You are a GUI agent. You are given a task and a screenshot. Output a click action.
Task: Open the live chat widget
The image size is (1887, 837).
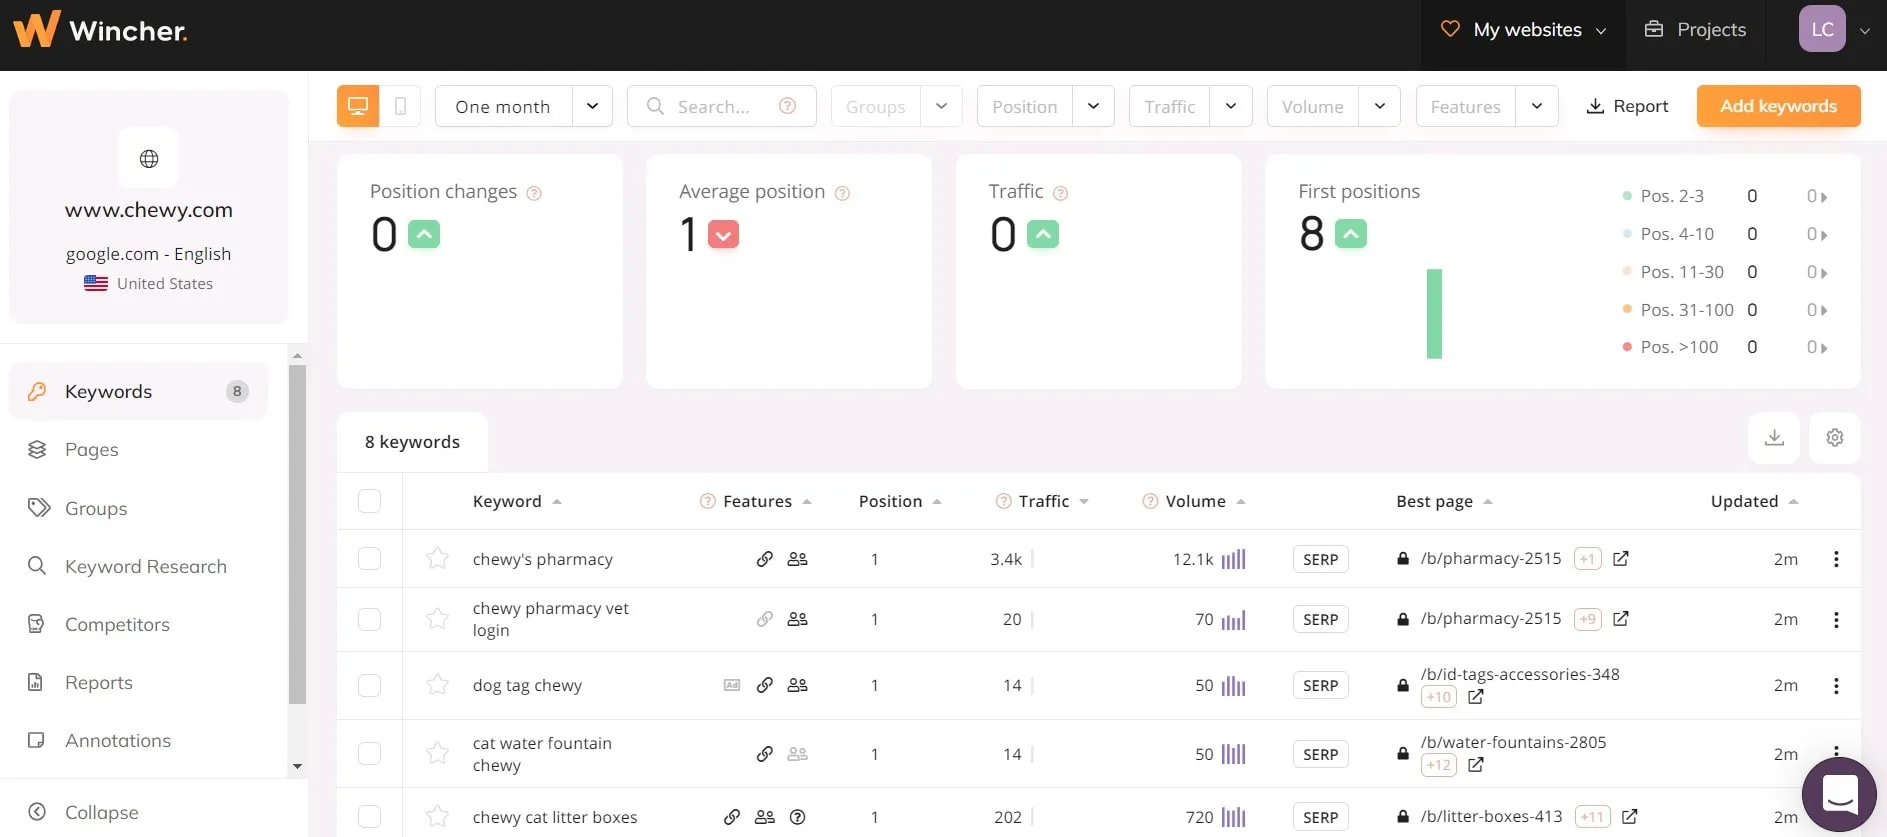click(1839, 795)
